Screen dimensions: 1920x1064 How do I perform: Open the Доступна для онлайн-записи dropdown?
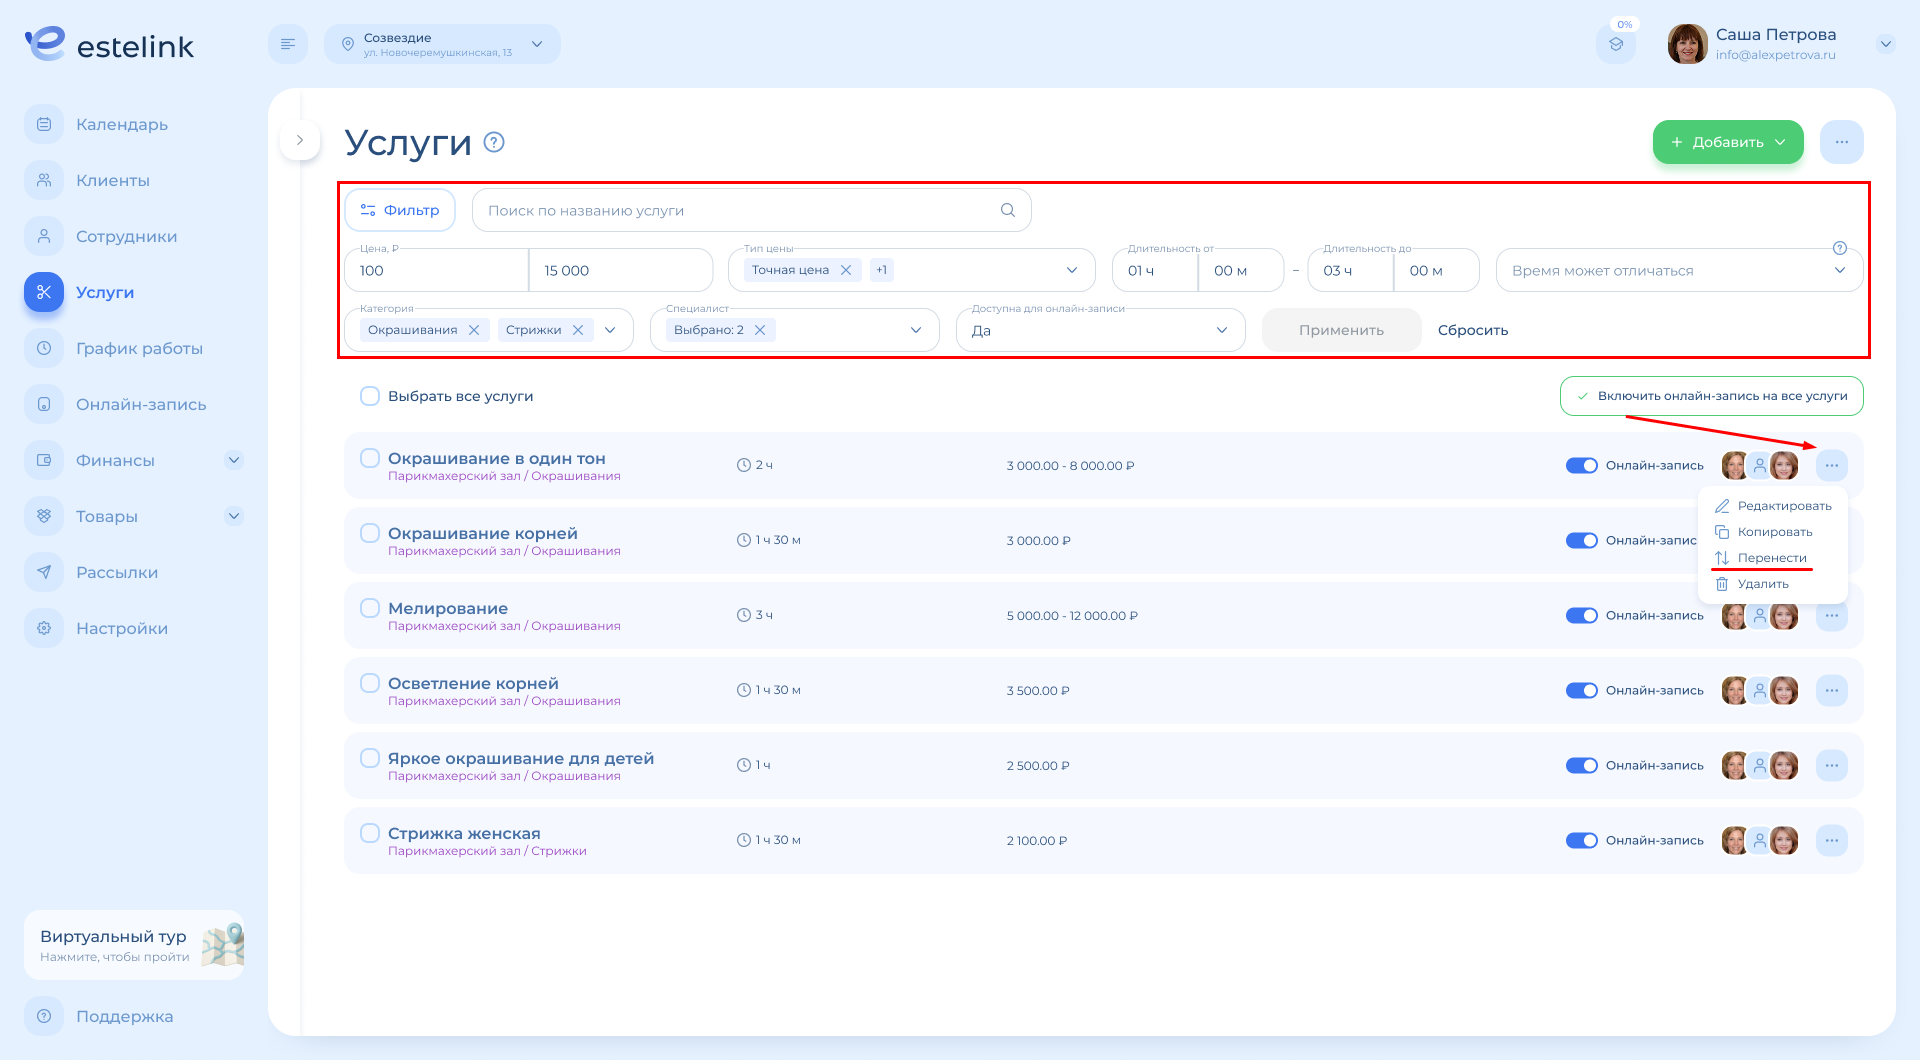point(1100,330)
